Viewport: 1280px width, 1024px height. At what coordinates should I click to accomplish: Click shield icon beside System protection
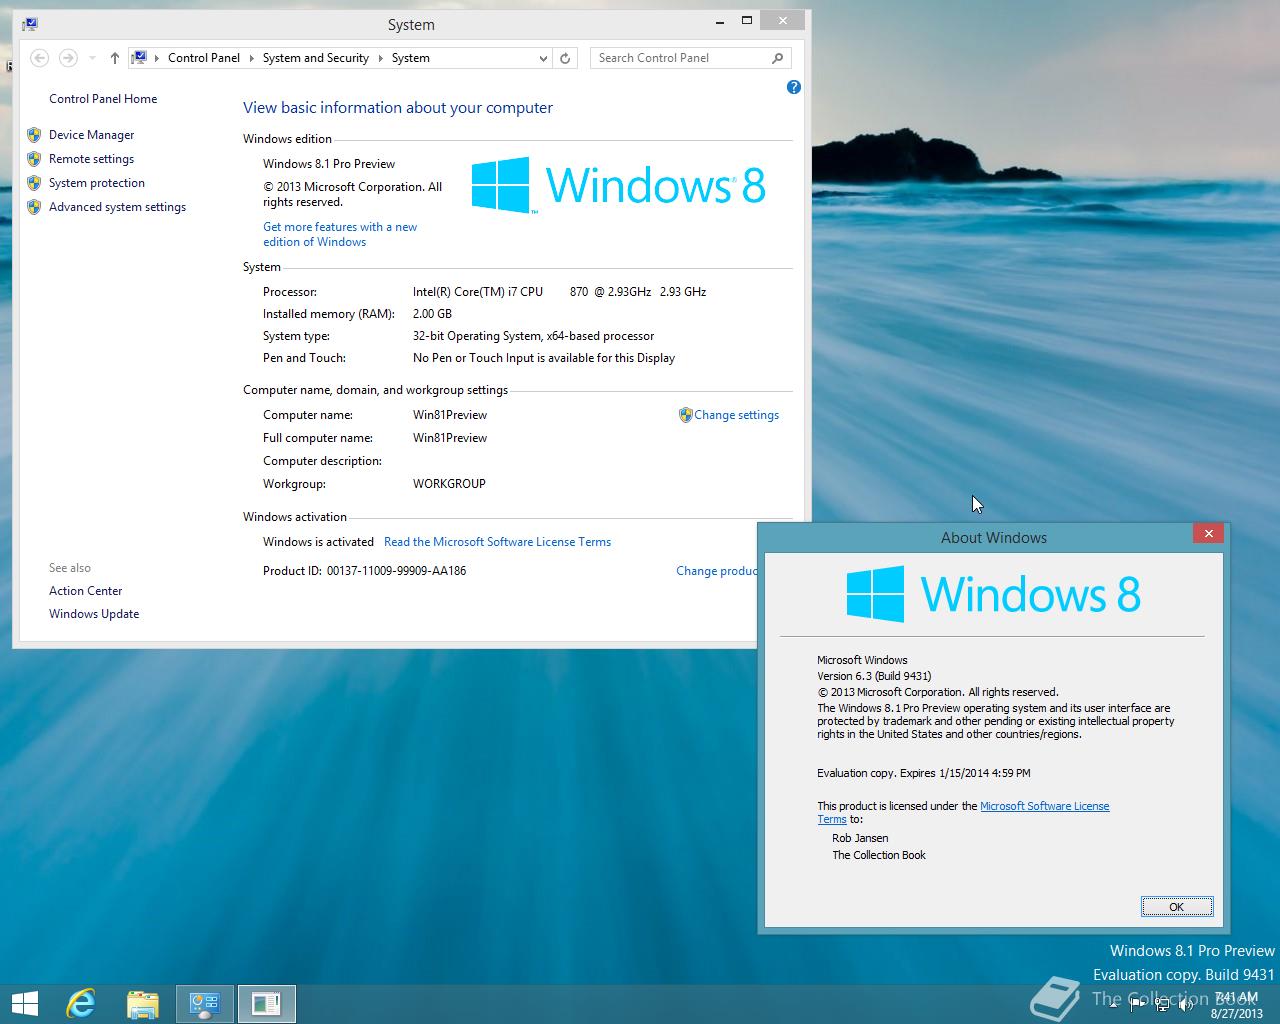34,183
